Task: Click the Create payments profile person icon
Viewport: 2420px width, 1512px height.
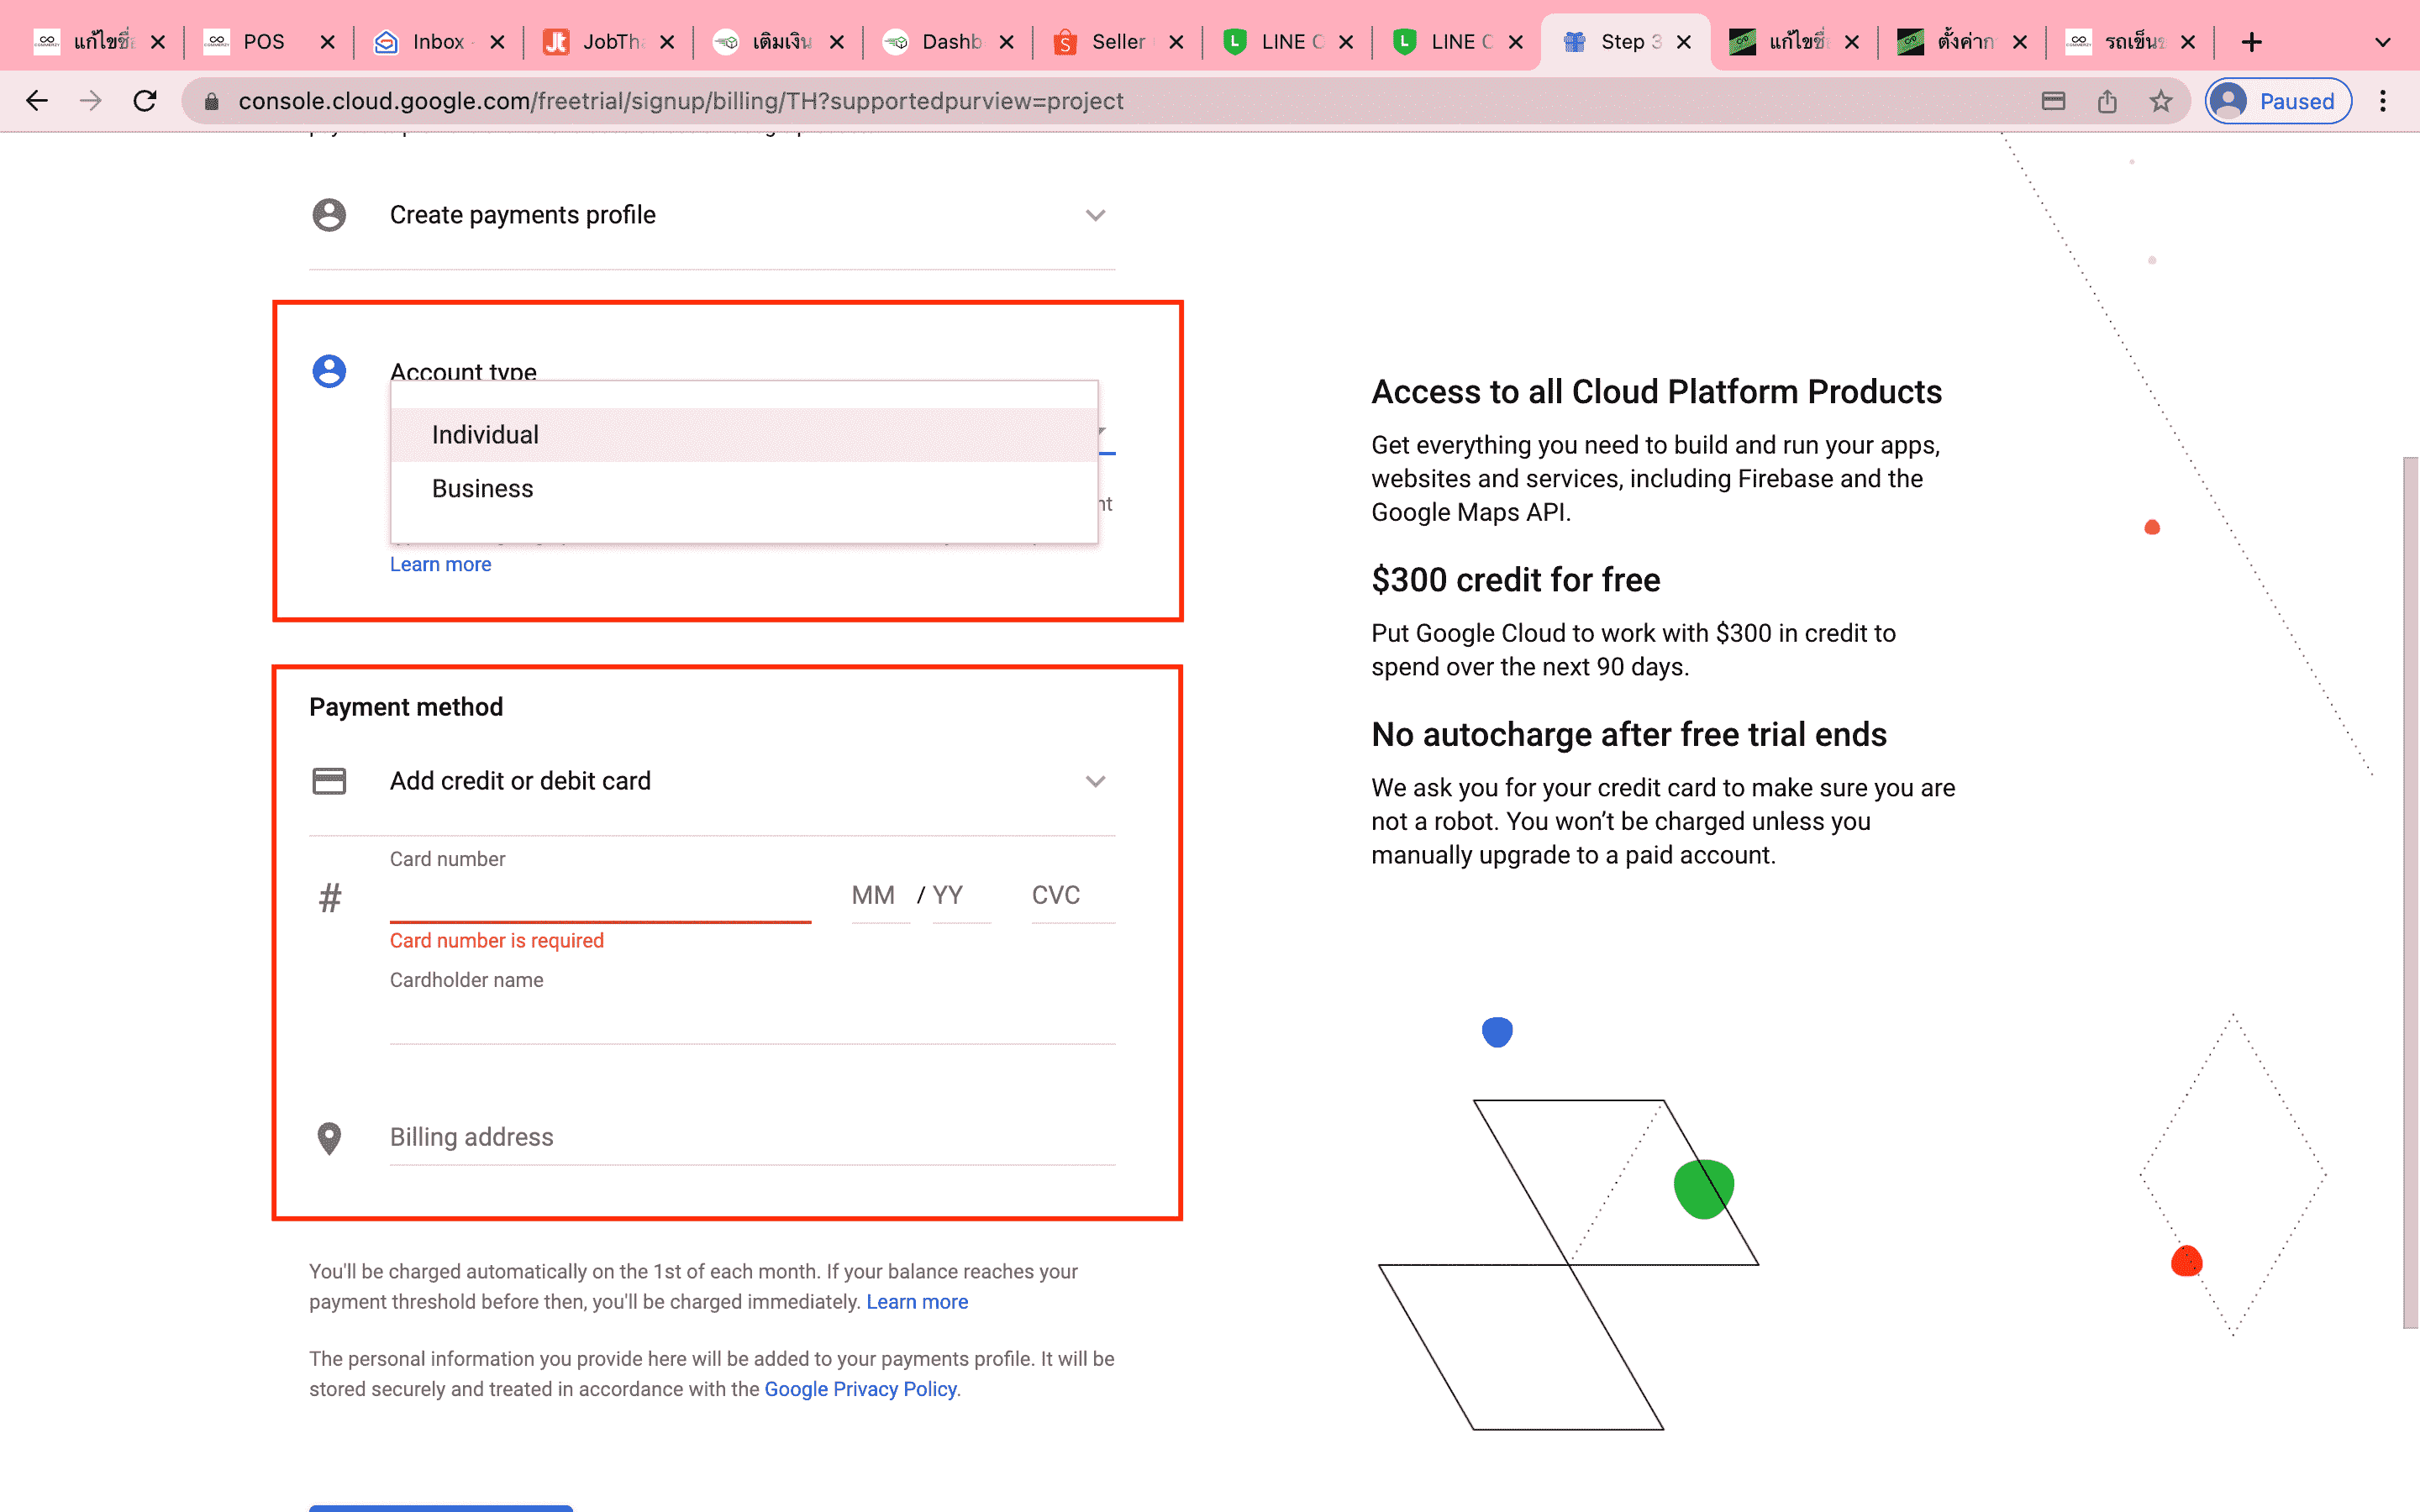Action: [x=329, y=215]
